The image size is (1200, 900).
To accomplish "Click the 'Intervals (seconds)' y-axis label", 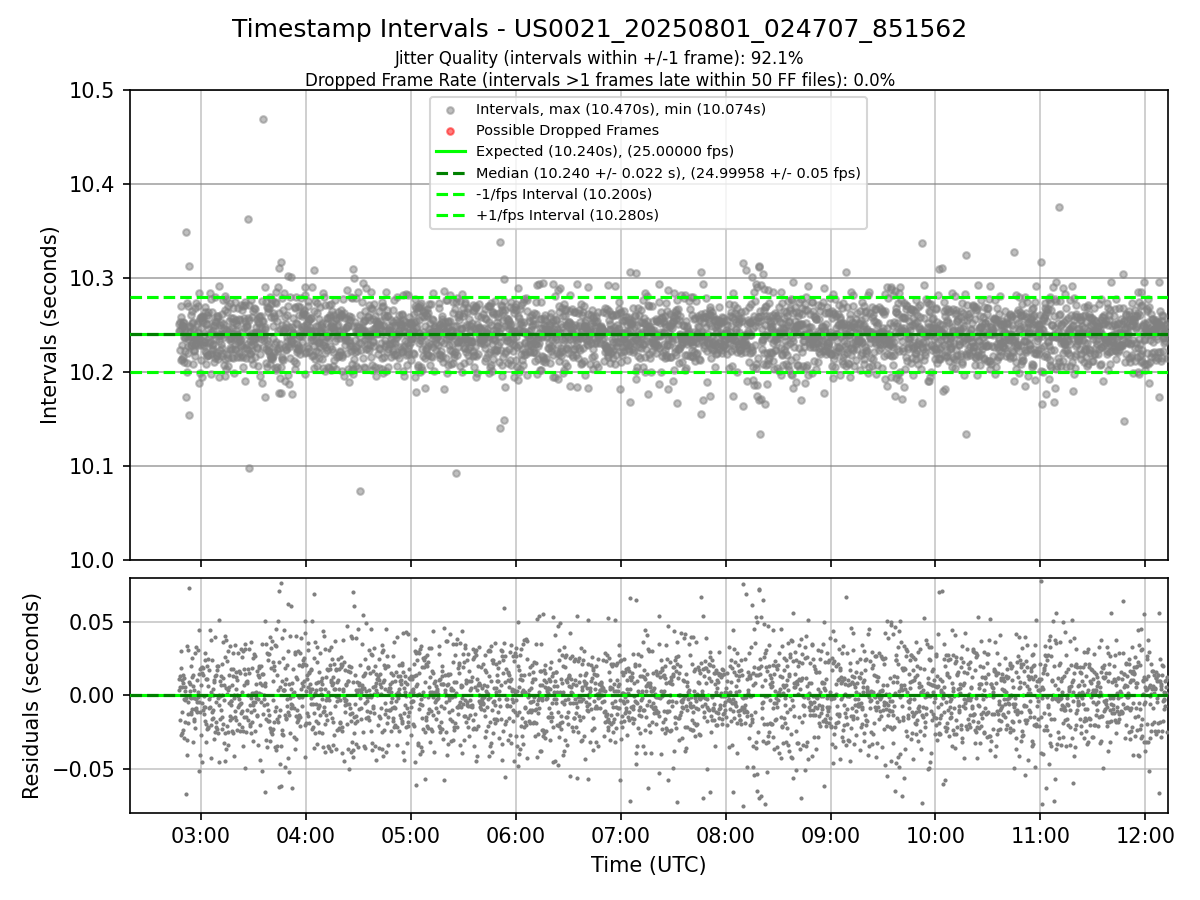I will (x=50, y=325).
